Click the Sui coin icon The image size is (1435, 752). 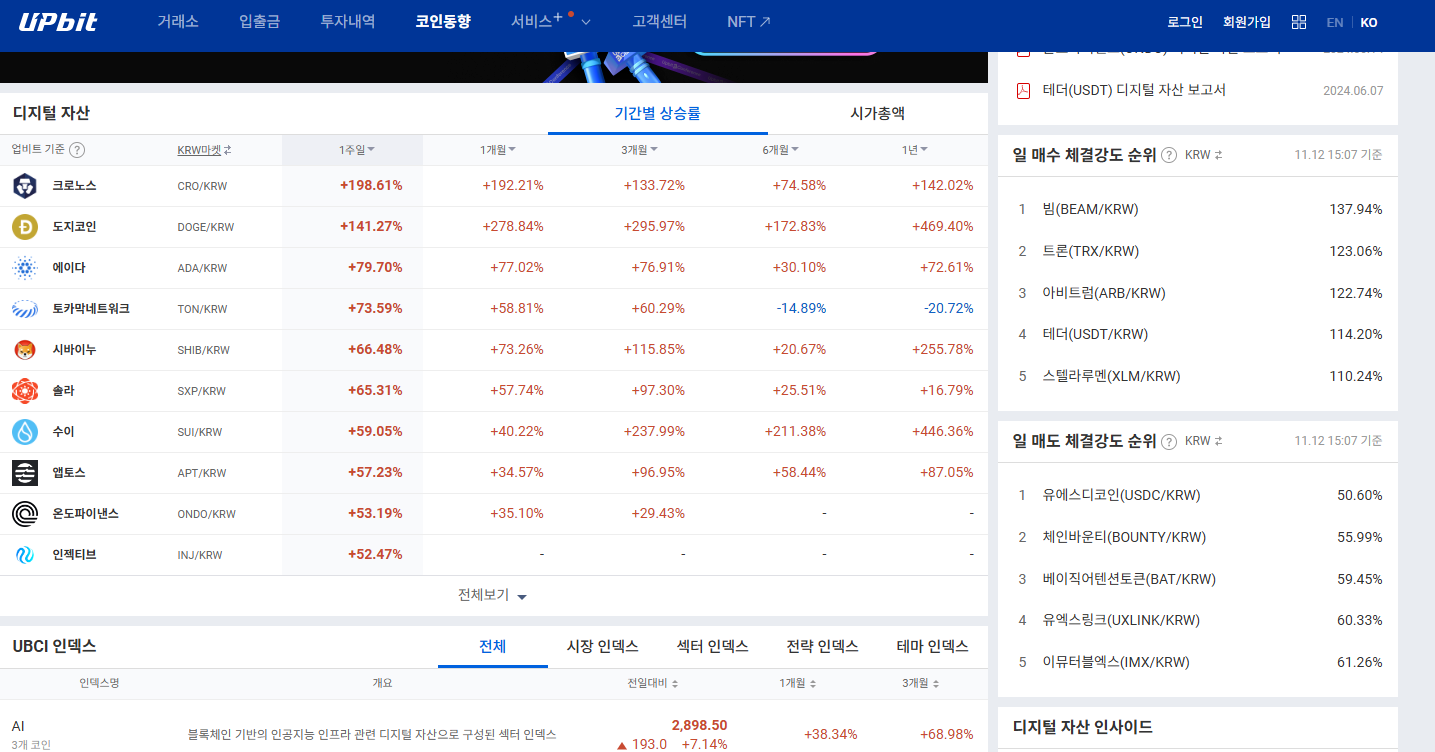point(25,432)
